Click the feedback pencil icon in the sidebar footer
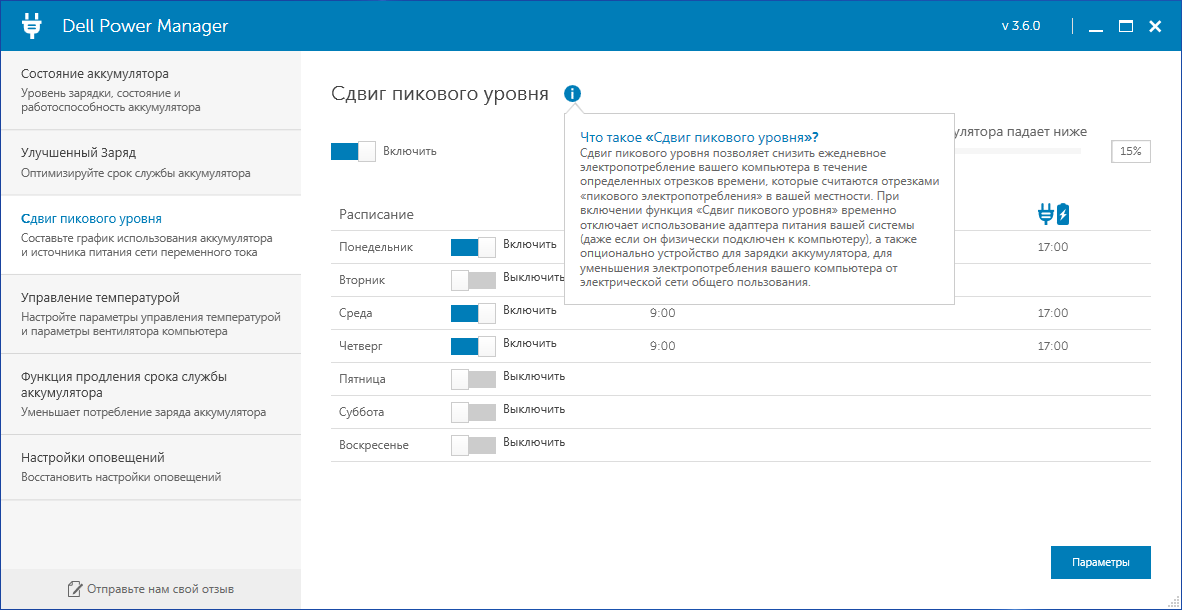Image resolution: width=1182 pixels, height=610 pixels. [74, 588]
